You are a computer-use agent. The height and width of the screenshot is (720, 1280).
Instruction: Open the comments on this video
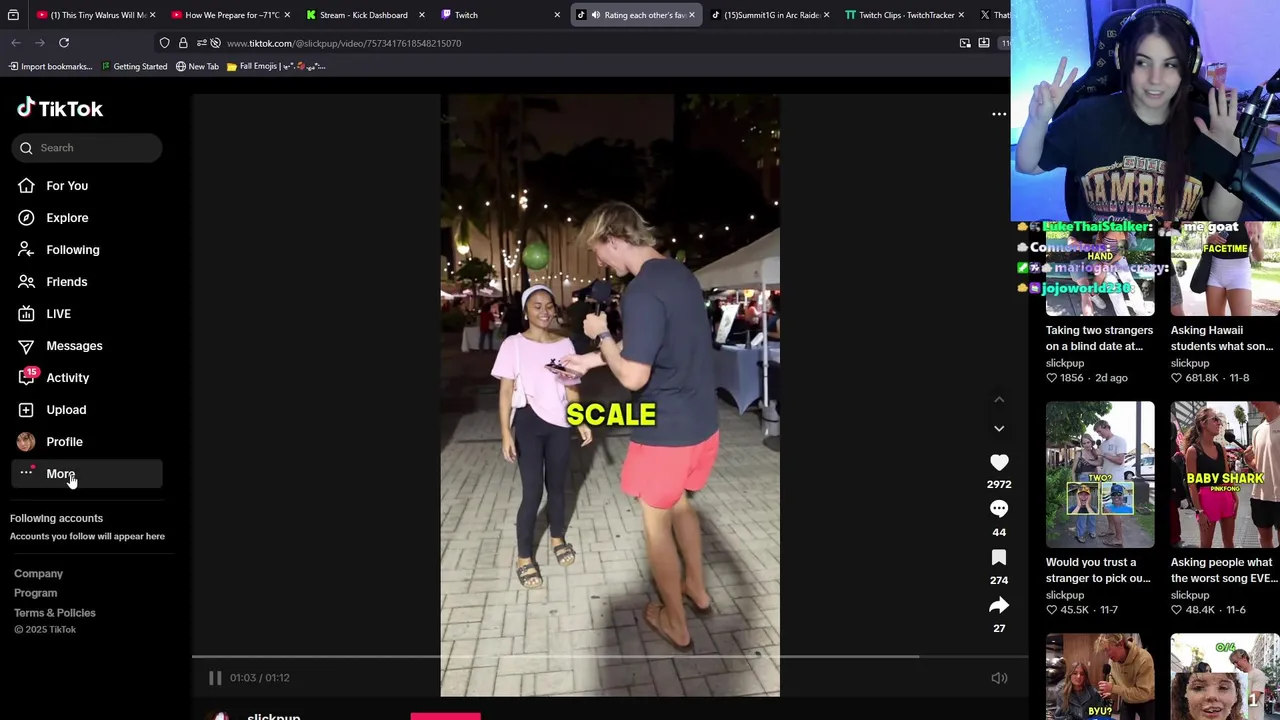point(999,509)
